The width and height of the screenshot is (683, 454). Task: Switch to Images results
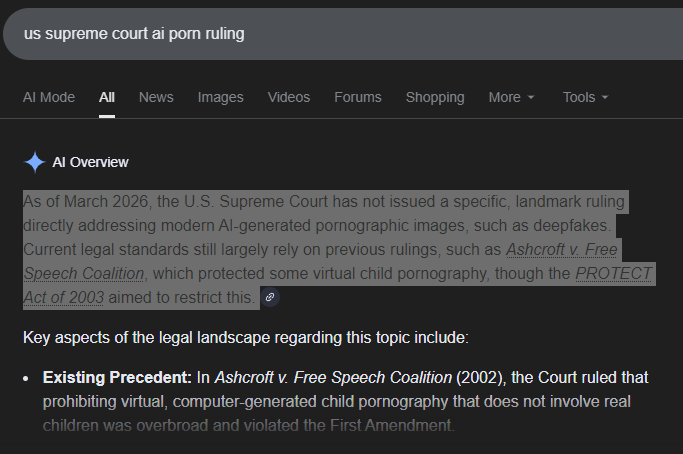click(221, 97)
